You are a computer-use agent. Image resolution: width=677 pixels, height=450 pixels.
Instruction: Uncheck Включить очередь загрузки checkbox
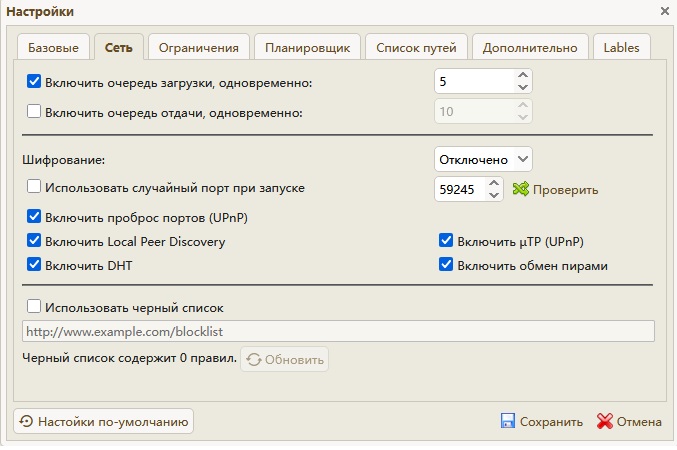tap(34, 81)
